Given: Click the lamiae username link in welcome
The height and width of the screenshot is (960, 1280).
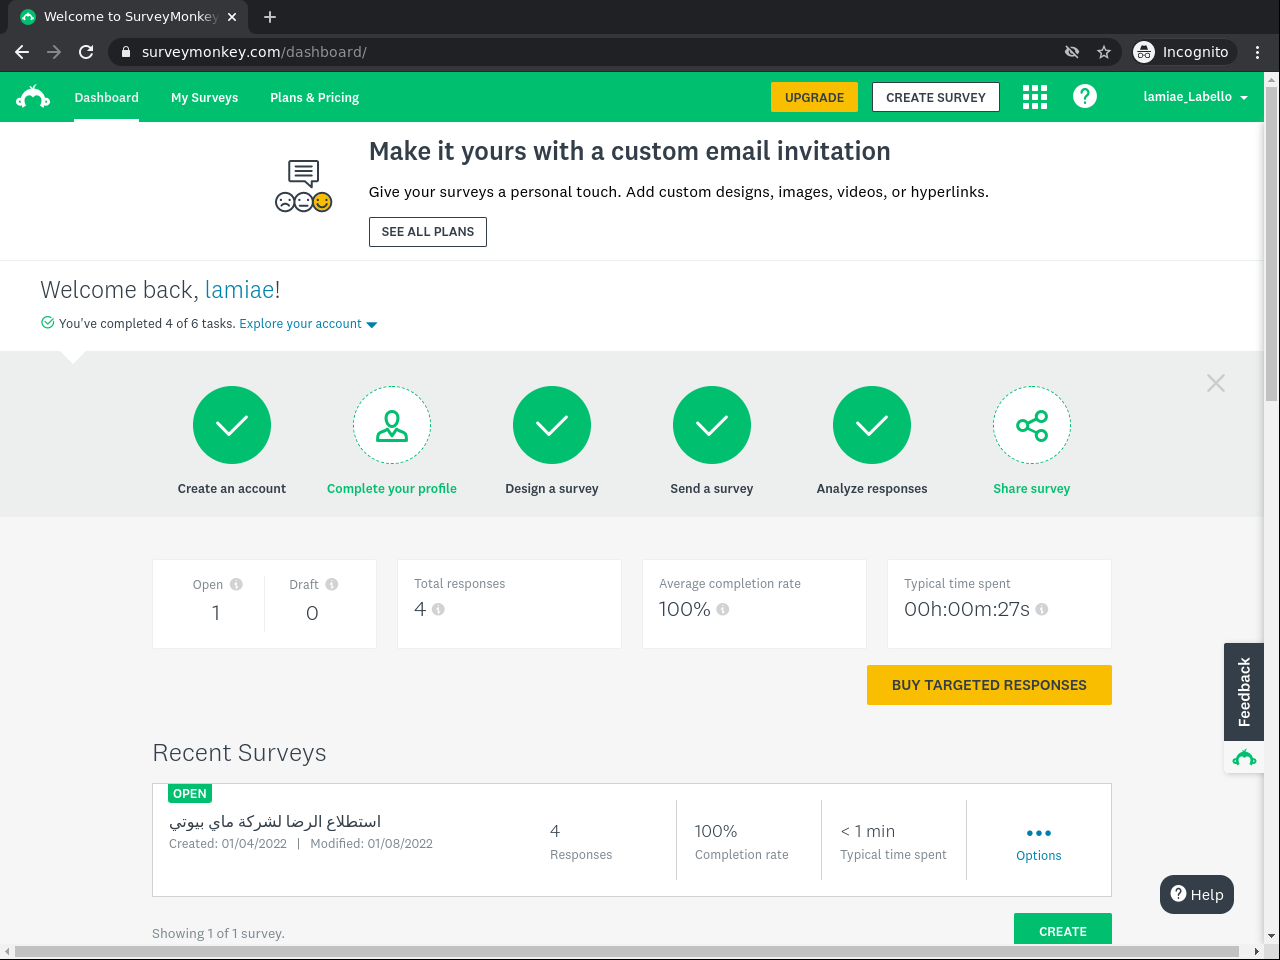Looking at the screenshot, I should pyautogui.click(x=239, y=290).
